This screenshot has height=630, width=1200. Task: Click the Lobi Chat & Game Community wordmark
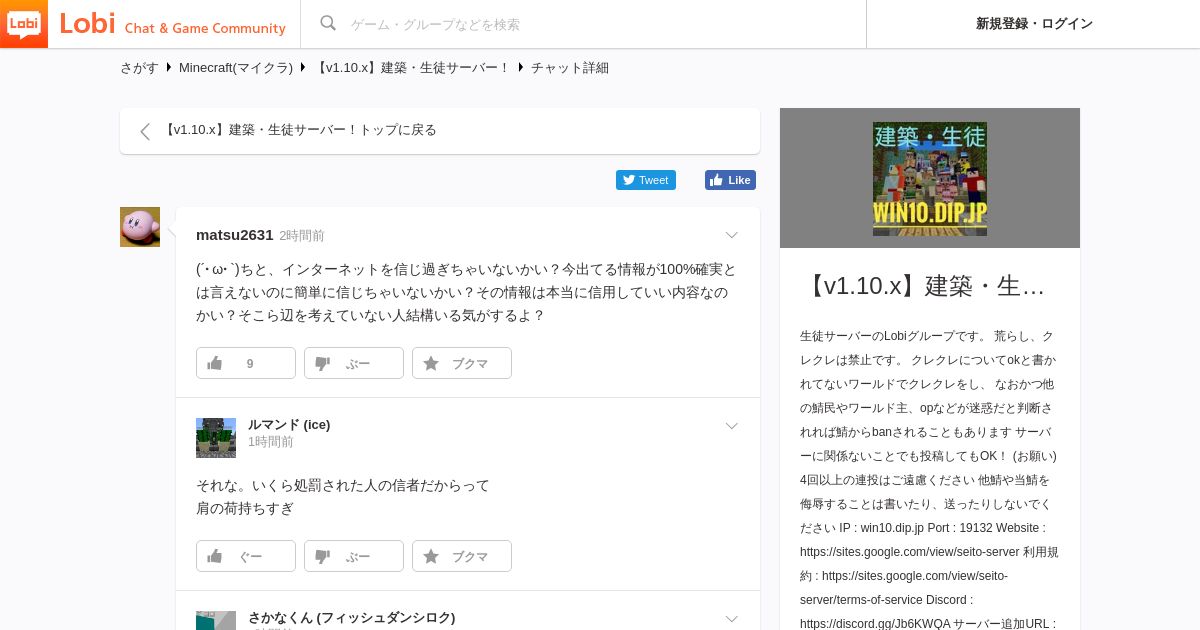(x=172, y=24)
